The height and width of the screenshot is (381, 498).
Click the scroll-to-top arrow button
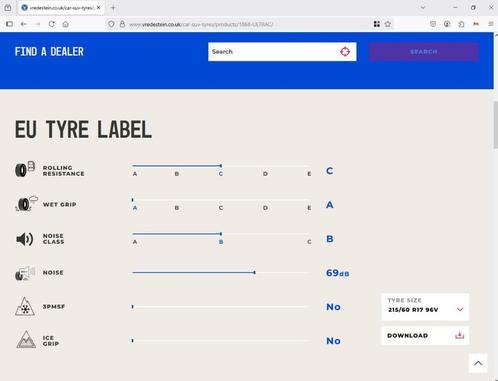point(478,363)
